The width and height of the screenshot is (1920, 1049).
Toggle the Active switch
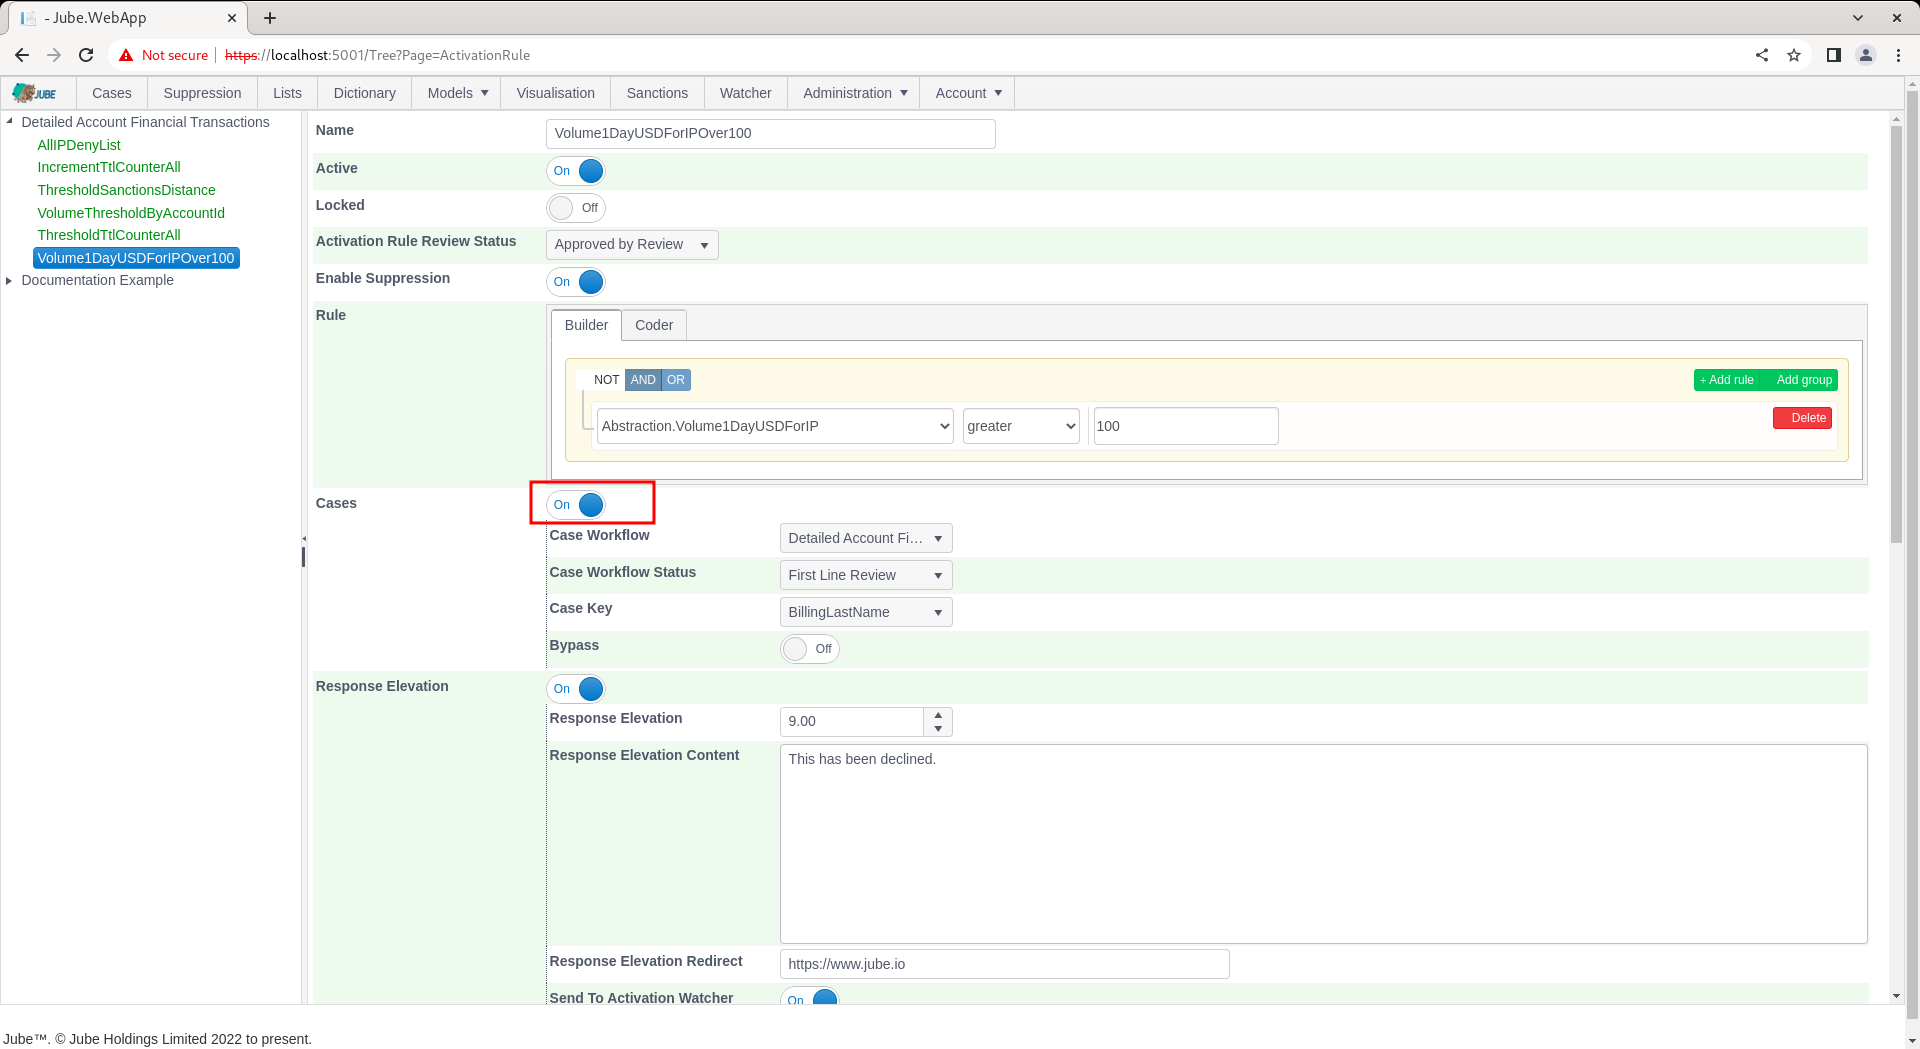tap(577, 171)
